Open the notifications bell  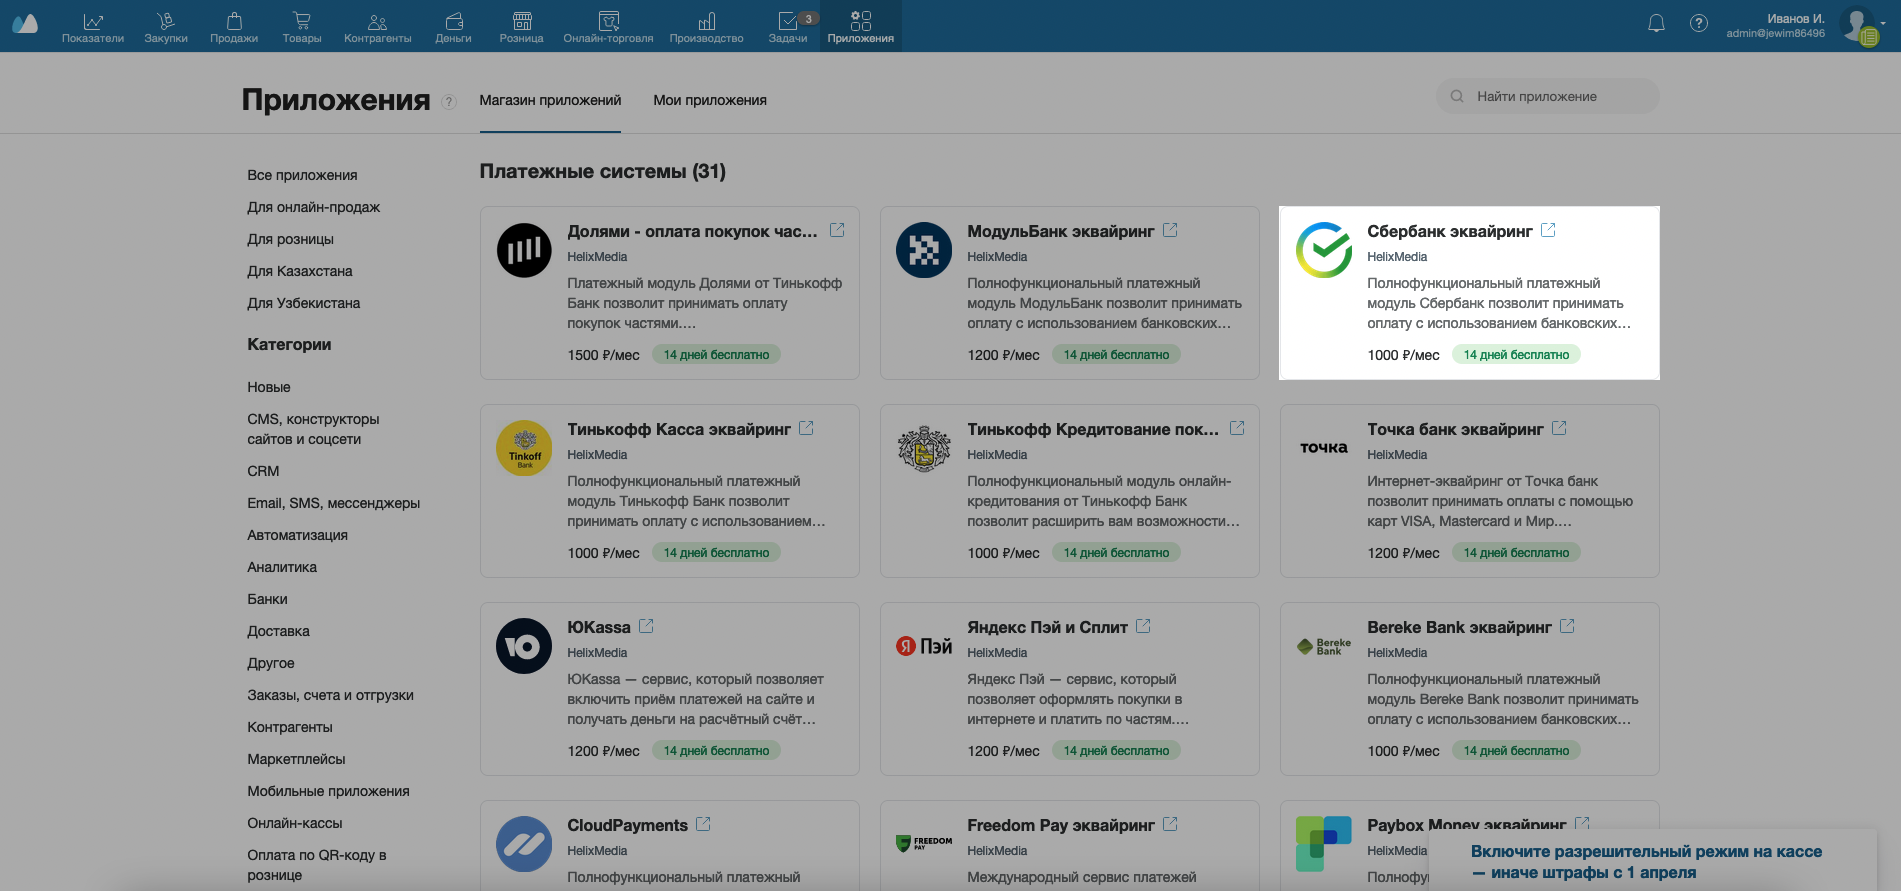(1657, 24)
